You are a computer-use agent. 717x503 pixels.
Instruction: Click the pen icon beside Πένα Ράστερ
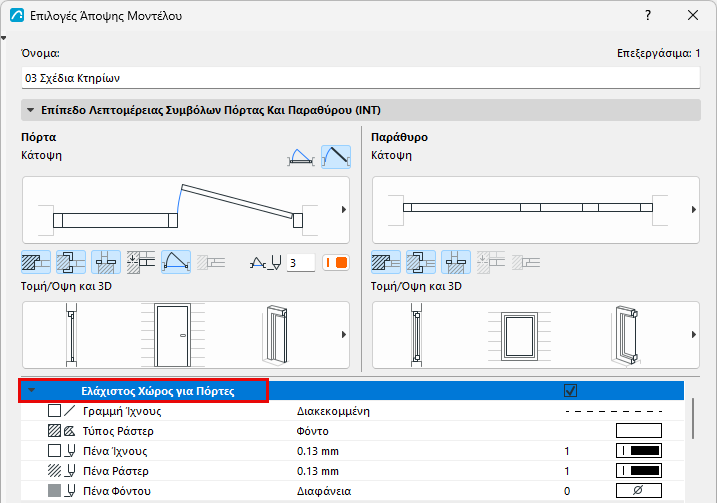pyautogui.click(x=70, y=471)
